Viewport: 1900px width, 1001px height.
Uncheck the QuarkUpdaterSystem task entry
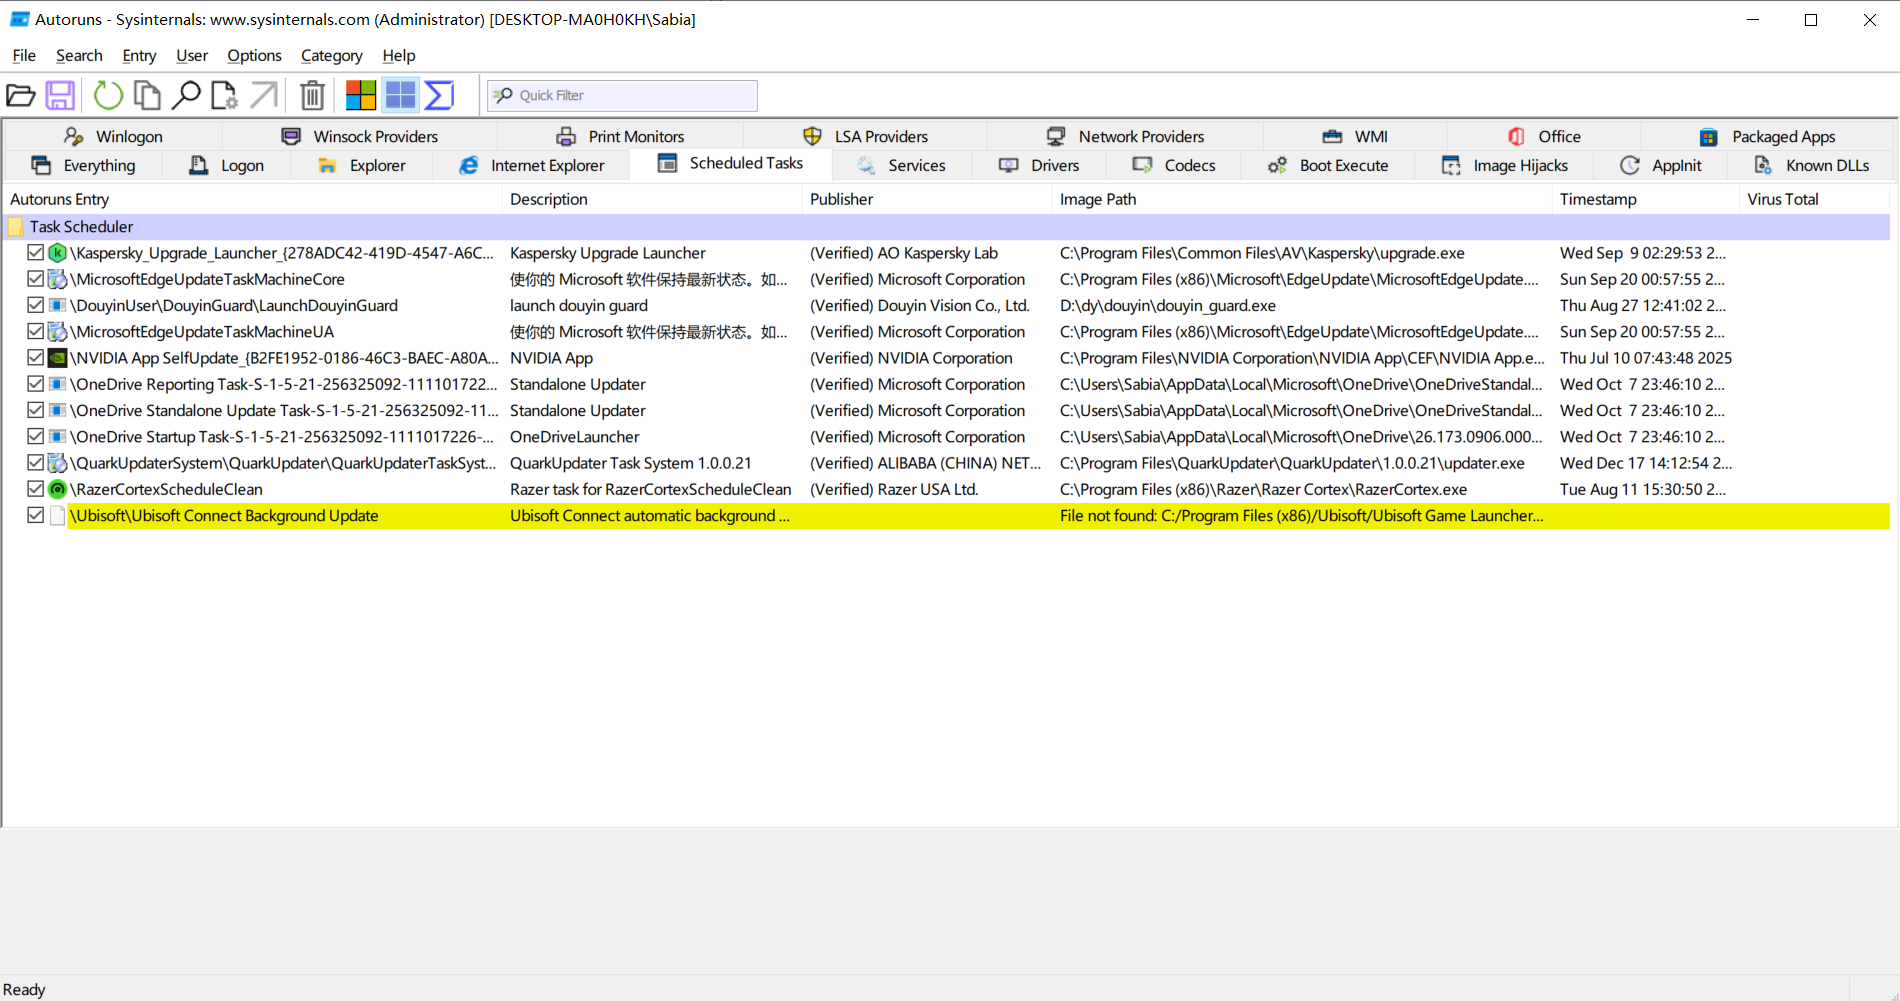pyautogui.click(x=36, y=463)
